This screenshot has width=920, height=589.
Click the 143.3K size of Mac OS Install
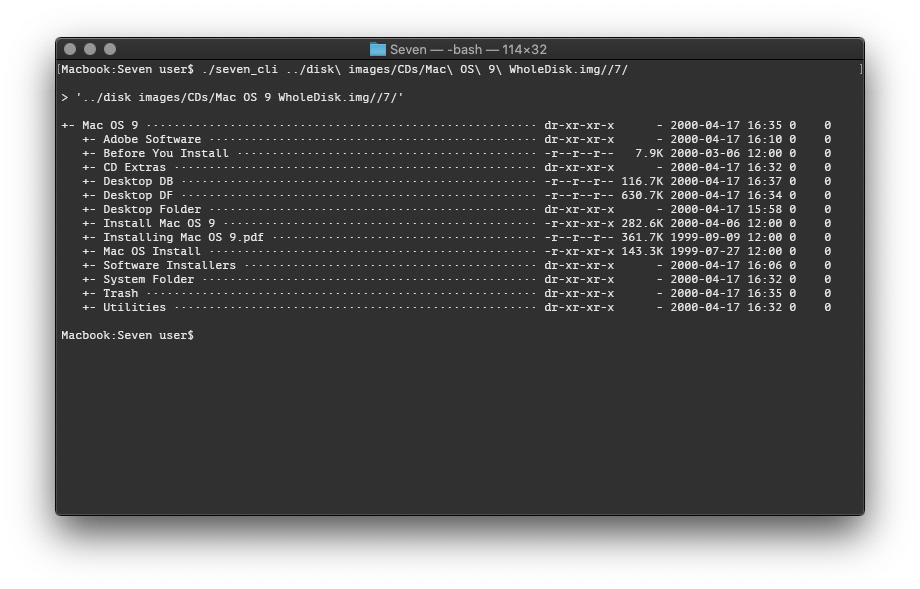[642, 252]
